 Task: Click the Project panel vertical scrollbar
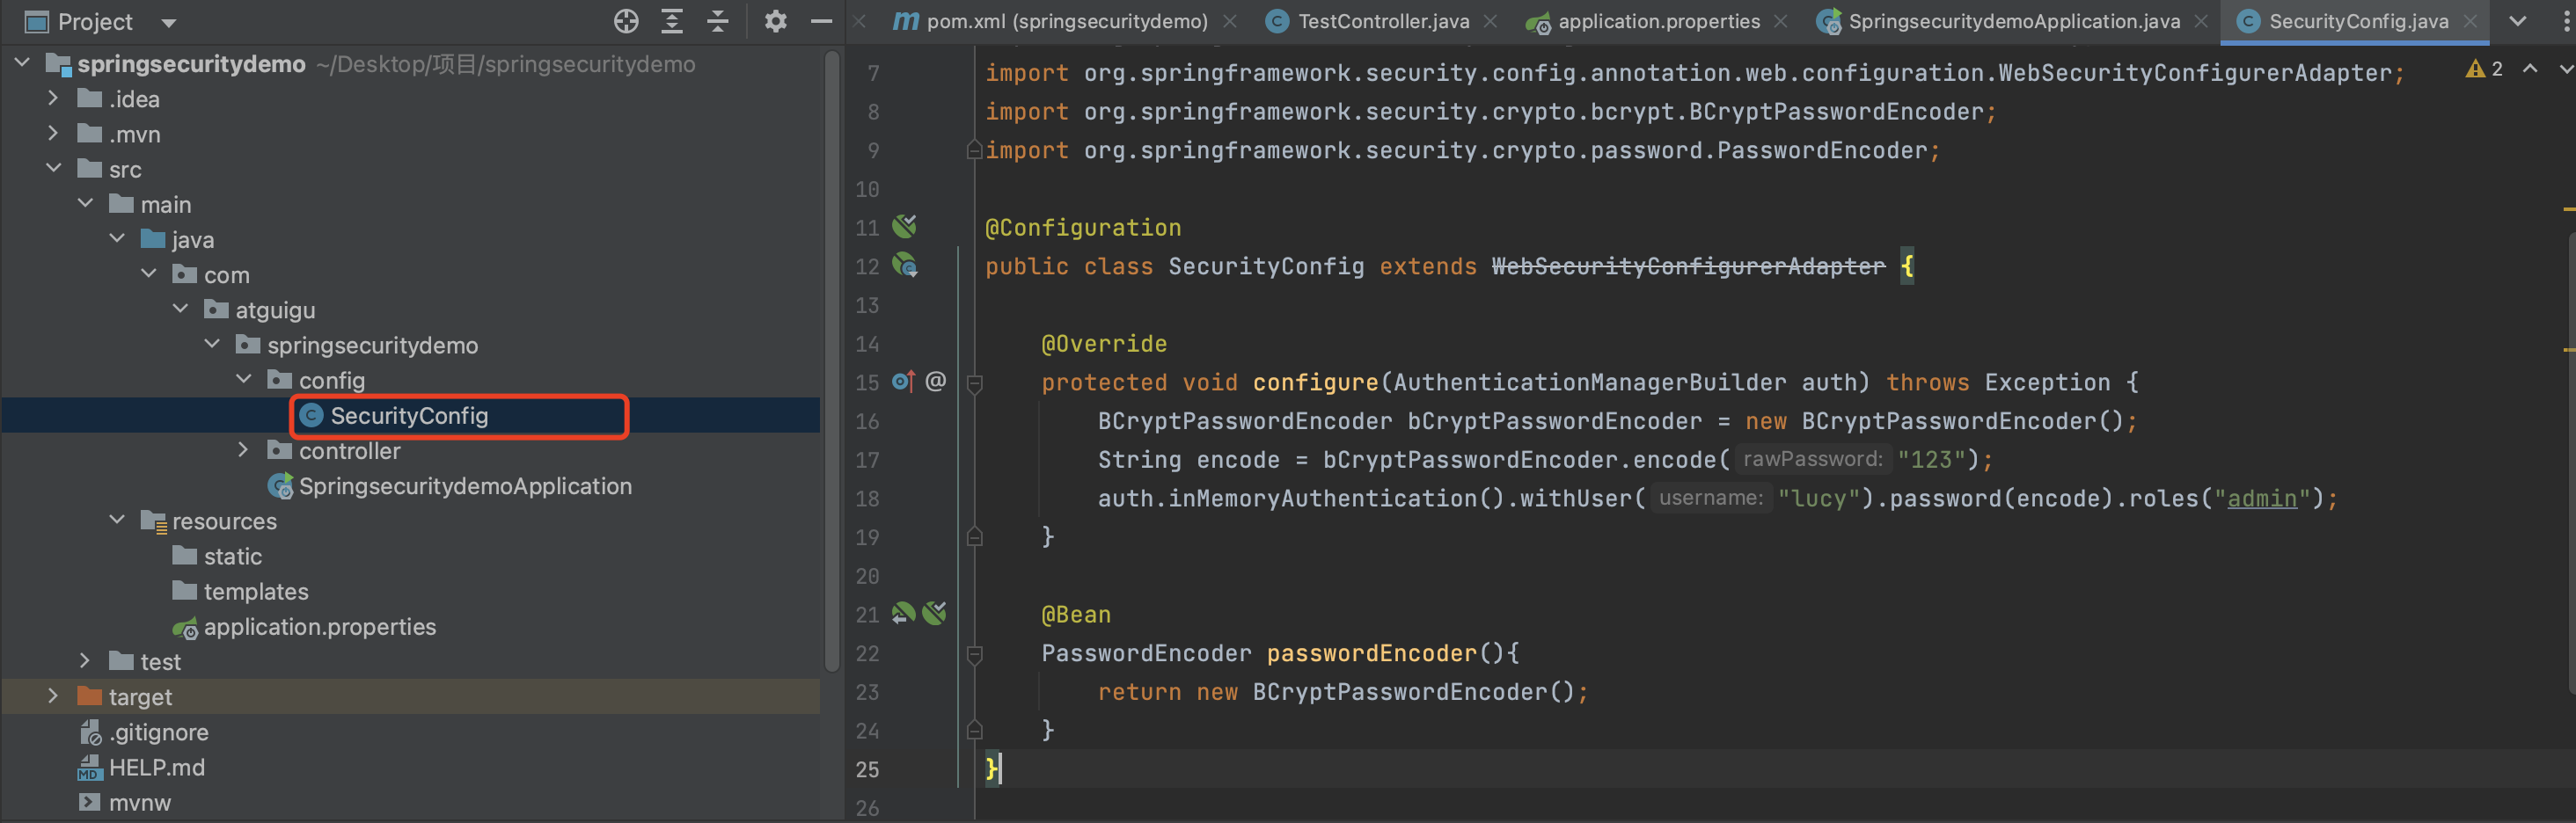[832, 360]
